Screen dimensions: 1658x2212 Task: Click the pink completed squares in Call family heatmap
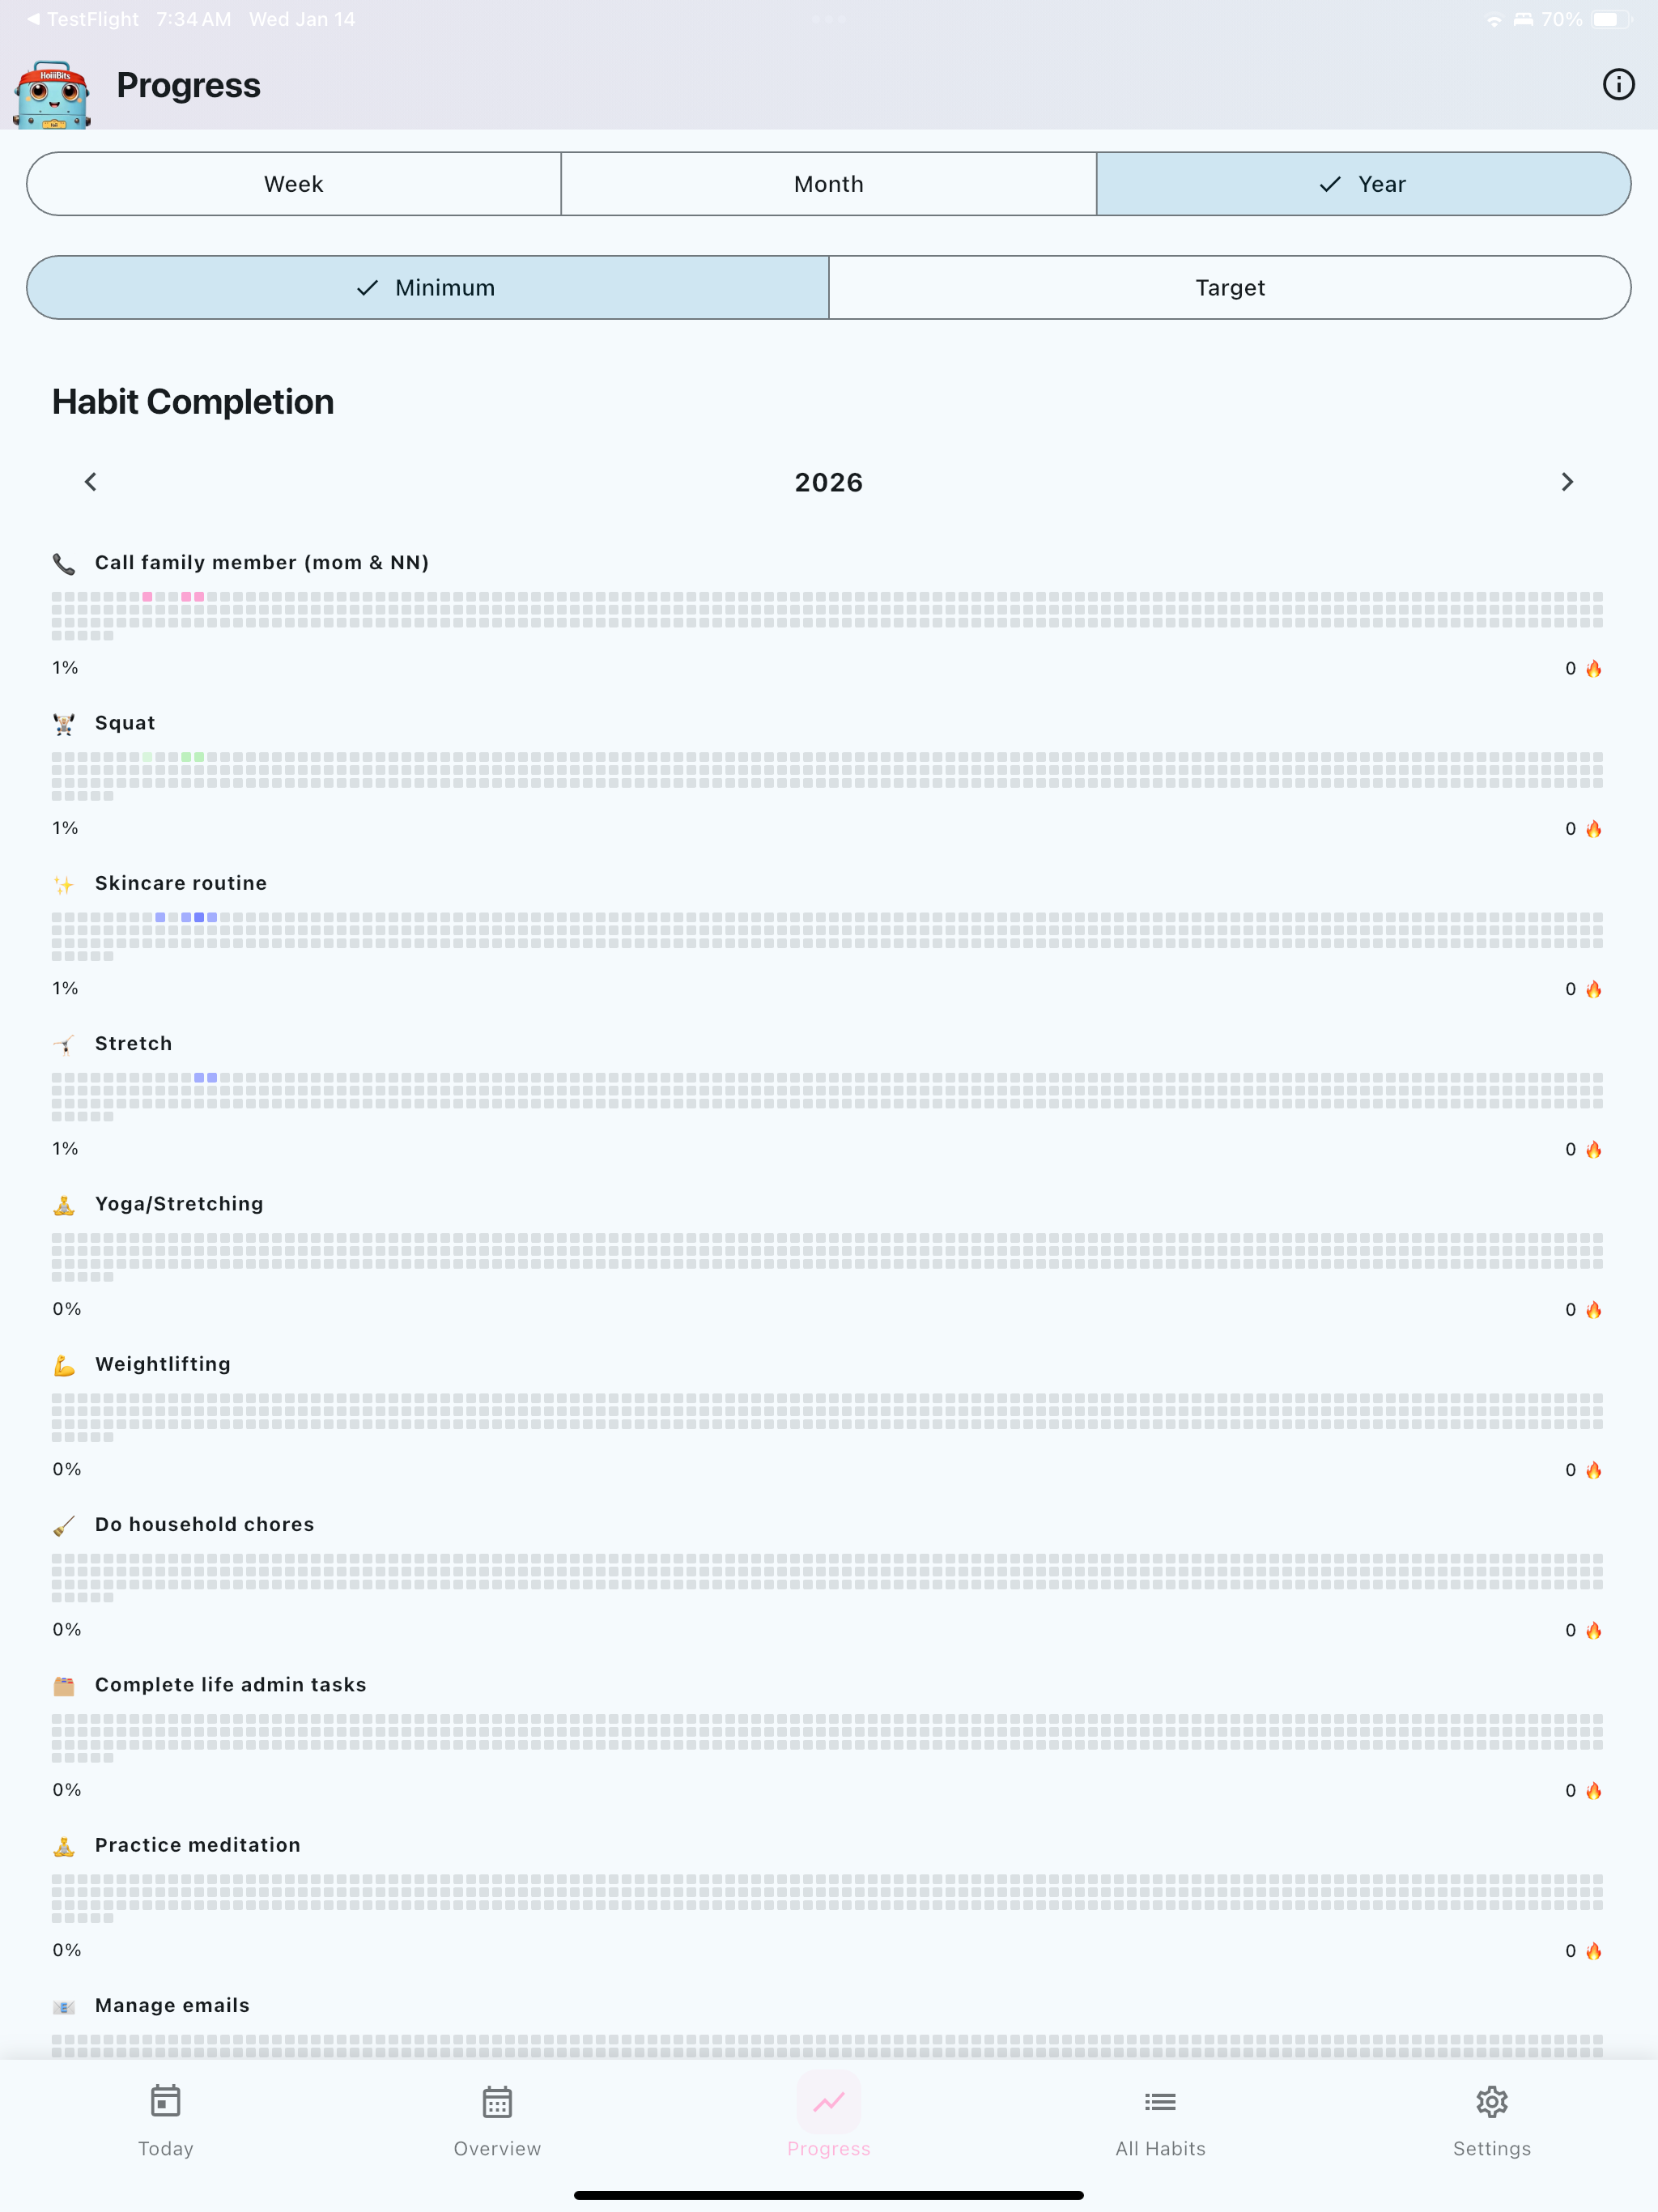[x=192, y=597]
